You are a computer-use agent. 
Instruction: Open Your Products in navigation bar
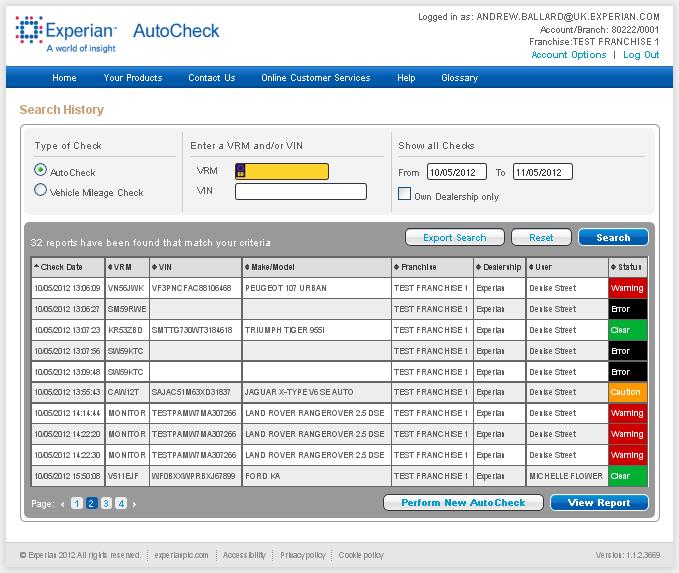[133, 78]
